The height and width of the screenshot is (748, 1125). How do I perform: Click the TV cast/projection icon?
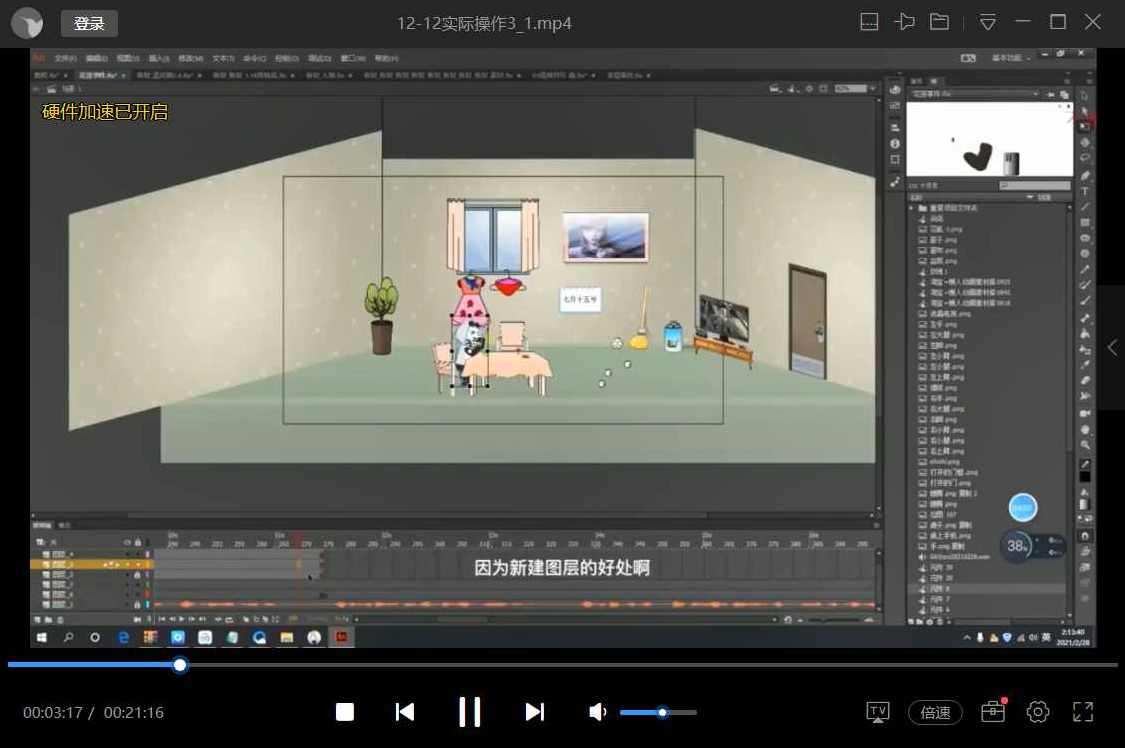coord(877,712)
